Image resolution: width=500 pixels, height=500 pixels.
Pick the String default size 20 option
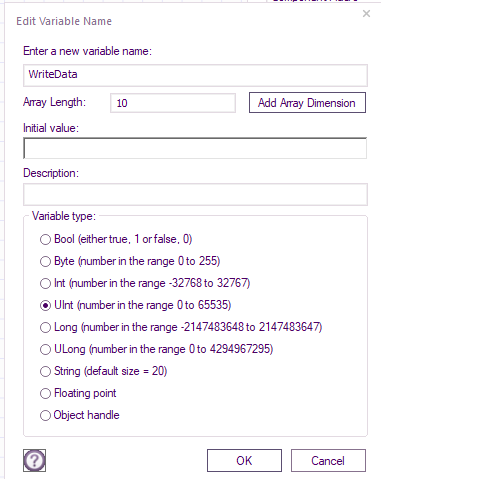coord(45,371)
